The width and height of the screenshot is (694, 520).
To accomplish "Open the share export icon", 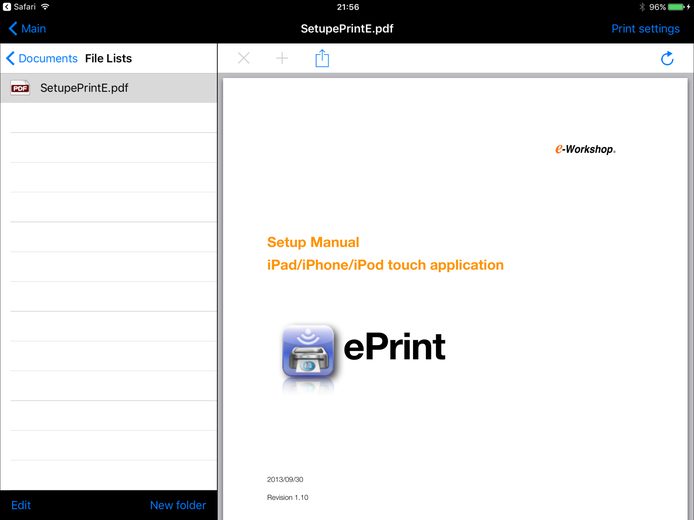I will pyautogui.click(x=322, y=58).
